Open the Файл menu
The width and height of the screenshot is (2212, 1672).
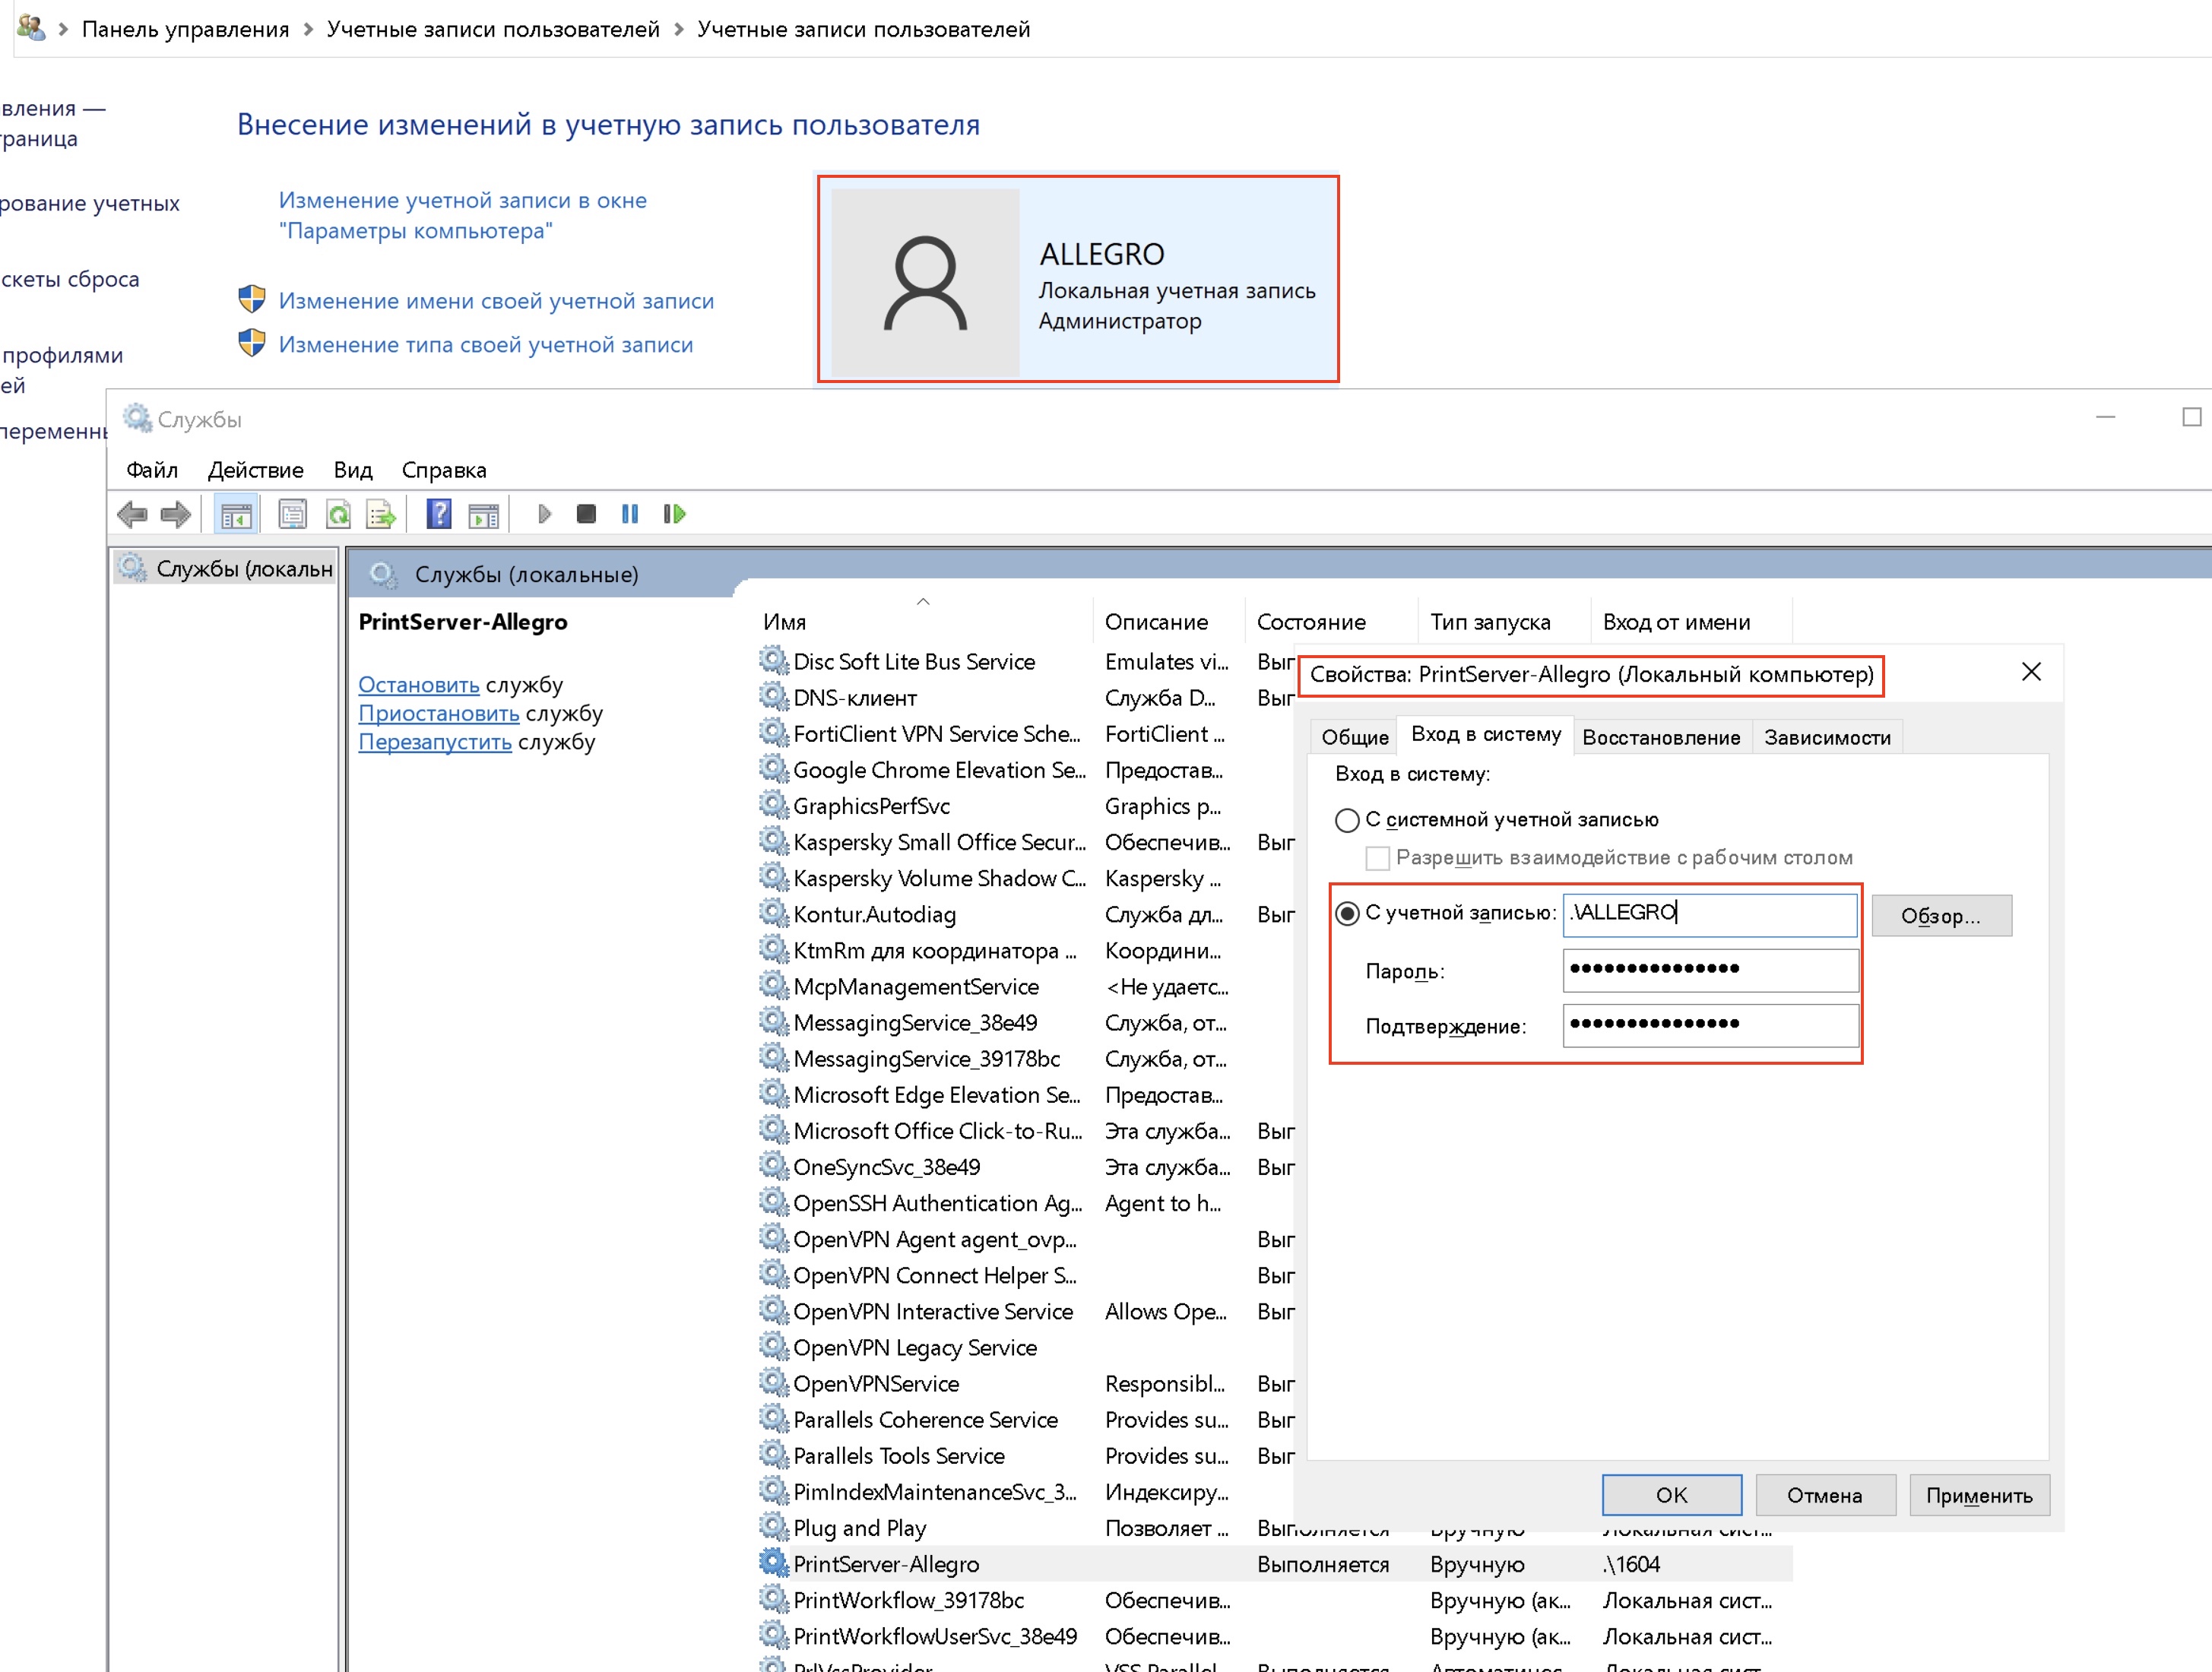point(152,470)
